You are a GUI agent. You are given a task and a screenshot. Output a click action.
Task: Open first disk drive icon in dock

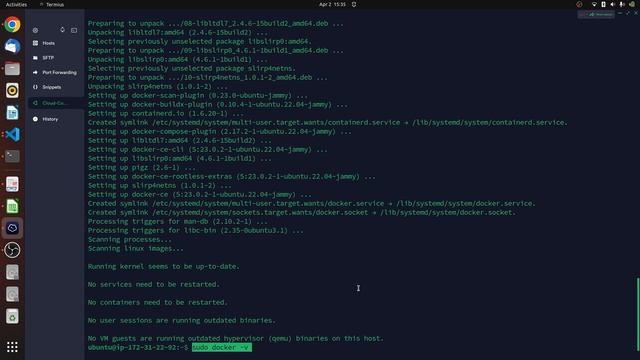(12, 272)
